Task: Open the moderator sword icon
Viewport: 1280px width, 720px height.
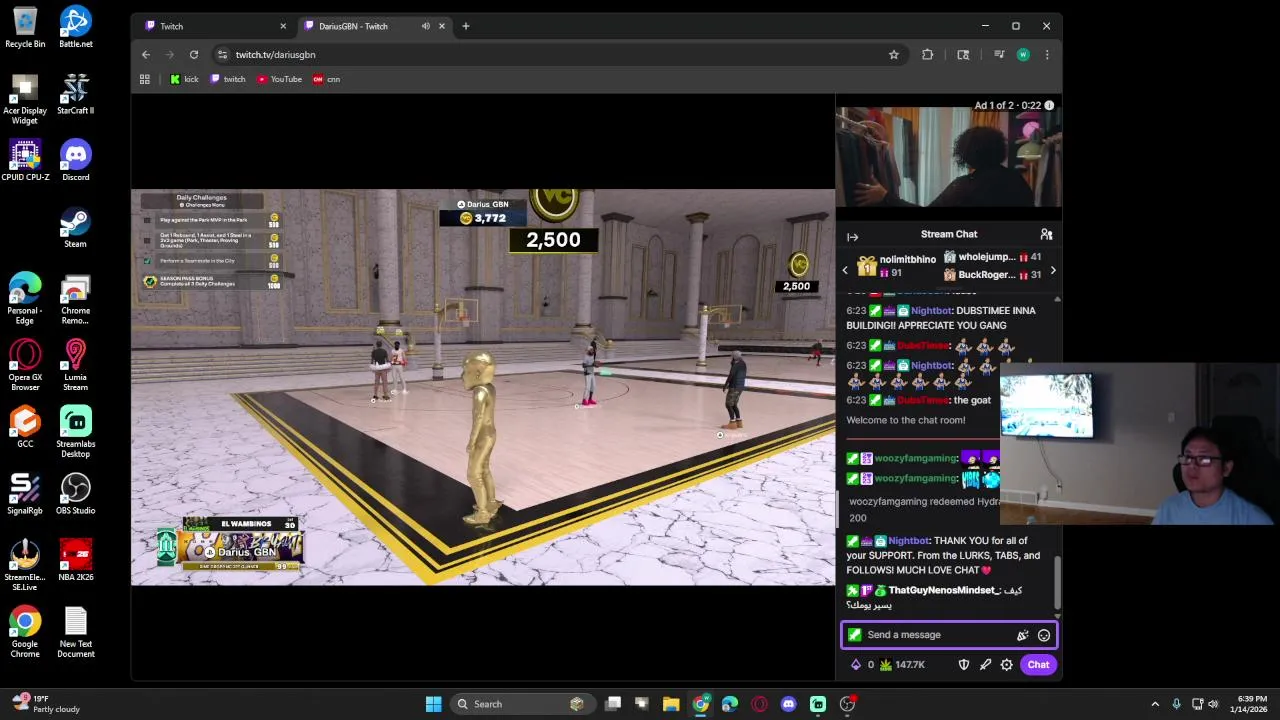Action: coord(985,665)
